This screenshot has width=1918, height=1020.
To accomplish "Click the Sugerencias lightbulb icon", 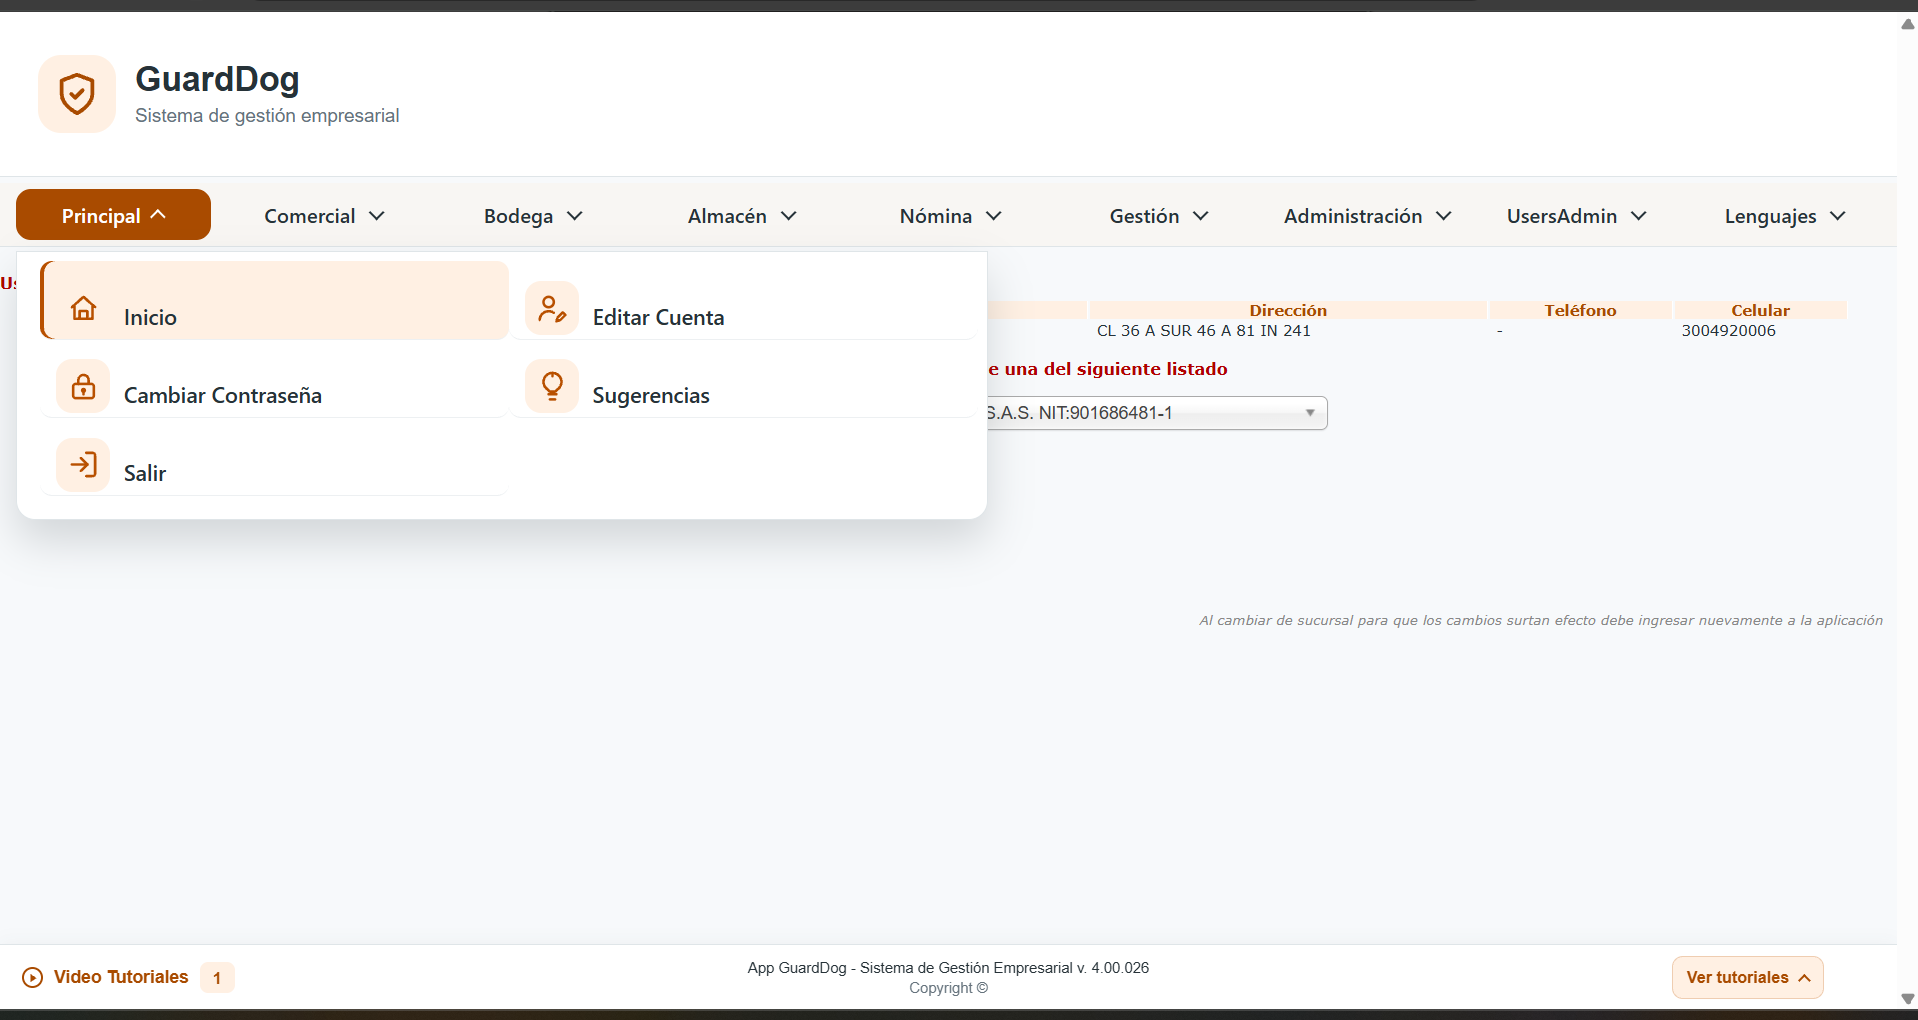I will point(552,386).
